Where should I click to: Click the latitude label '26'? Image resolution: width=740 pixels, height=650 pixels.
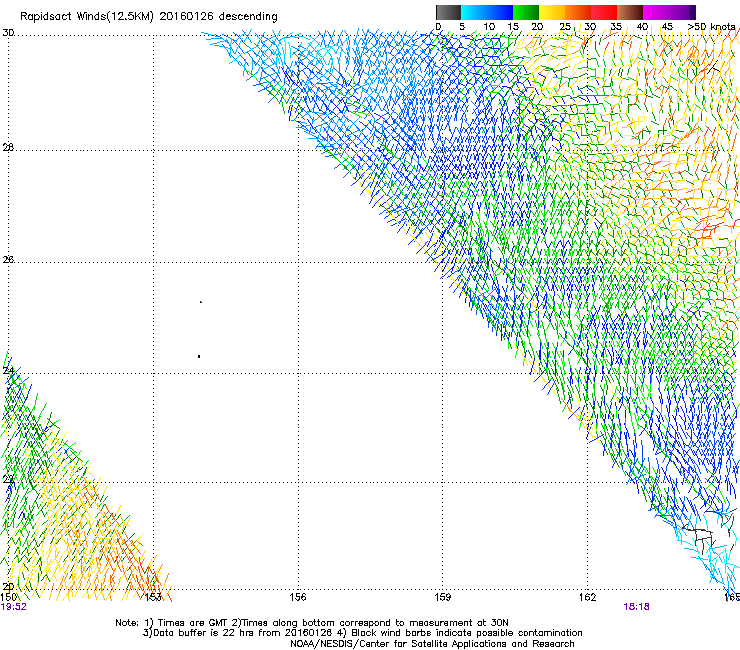click(x=8, y=260)
